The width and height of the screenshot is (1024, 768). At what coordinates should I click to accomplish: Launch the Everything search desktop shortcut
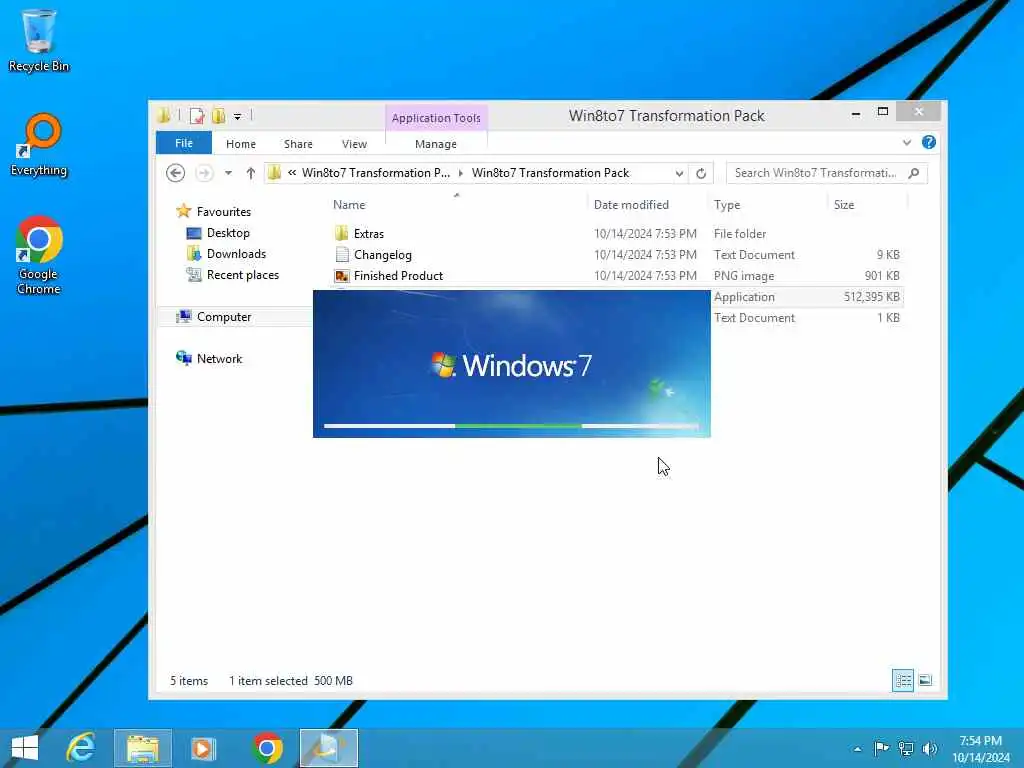click(39, 145)
